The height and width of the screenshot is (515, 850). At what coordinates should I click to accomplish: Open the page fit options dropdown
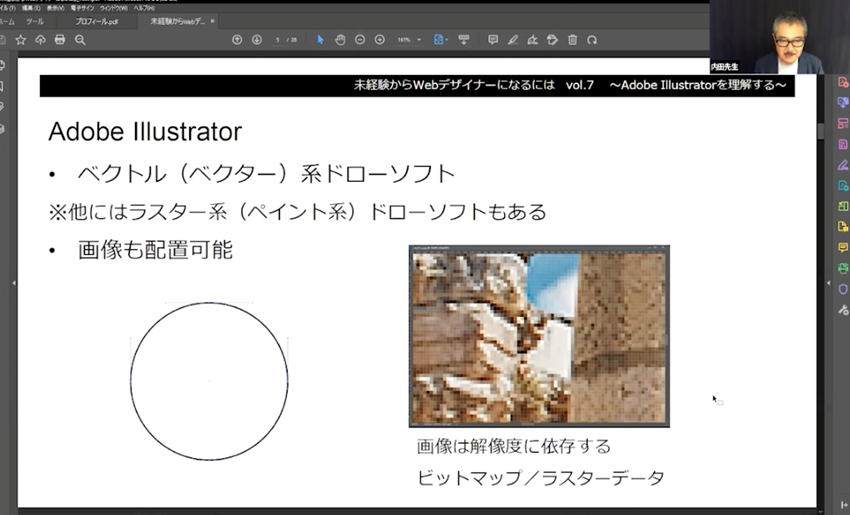(441, 40)
